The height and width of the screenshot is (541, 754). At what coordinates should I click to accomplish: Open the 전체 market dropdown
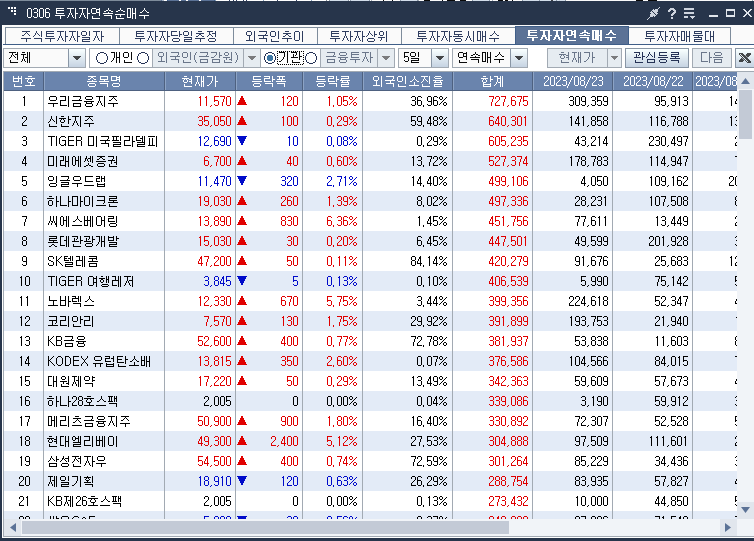pyautogui.click(x=76, y=58)
